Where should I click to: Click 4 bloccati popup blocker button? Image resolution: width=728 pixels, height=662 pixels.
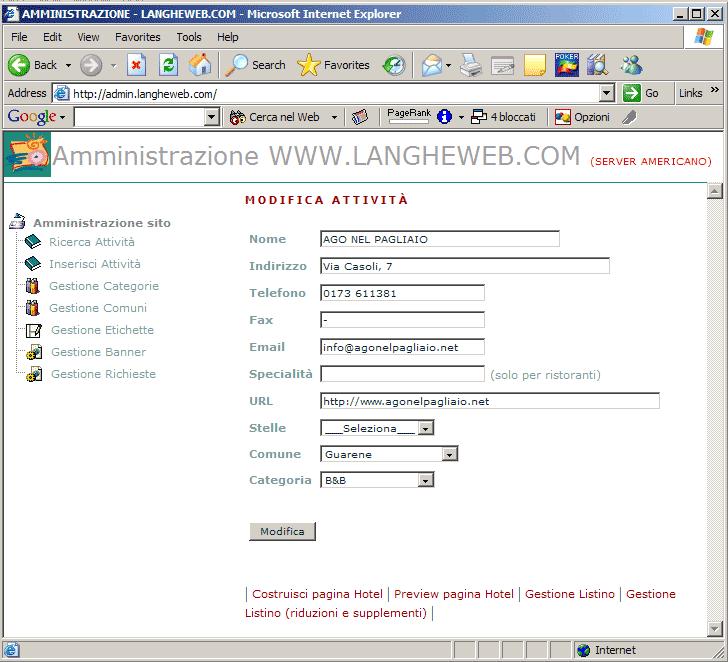coord(503,117)
